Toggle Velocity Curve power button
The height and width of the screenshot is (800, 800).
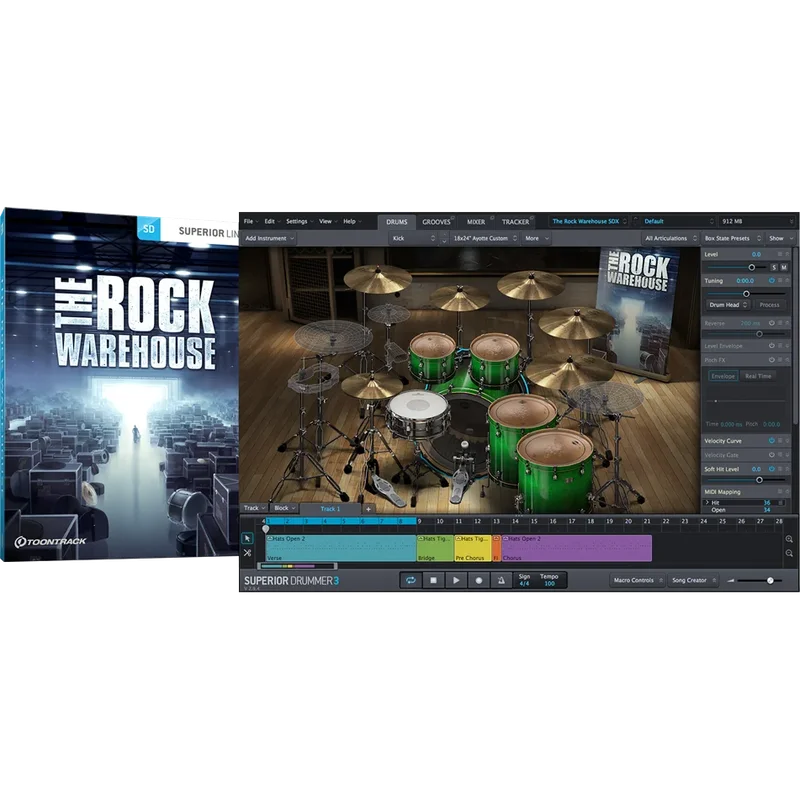(x=771, y=440)
